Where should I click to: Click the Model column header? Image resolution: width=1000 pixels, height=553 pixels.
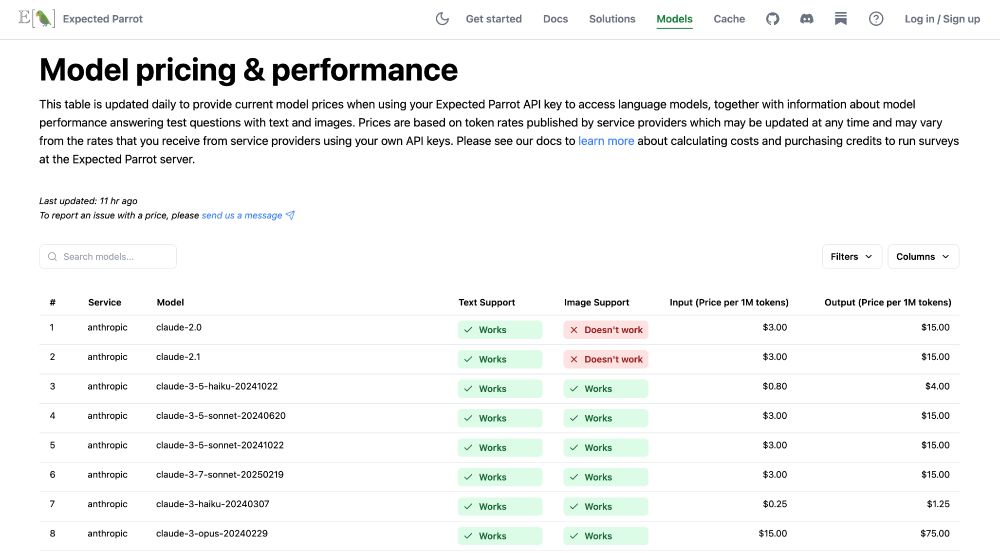170,302
